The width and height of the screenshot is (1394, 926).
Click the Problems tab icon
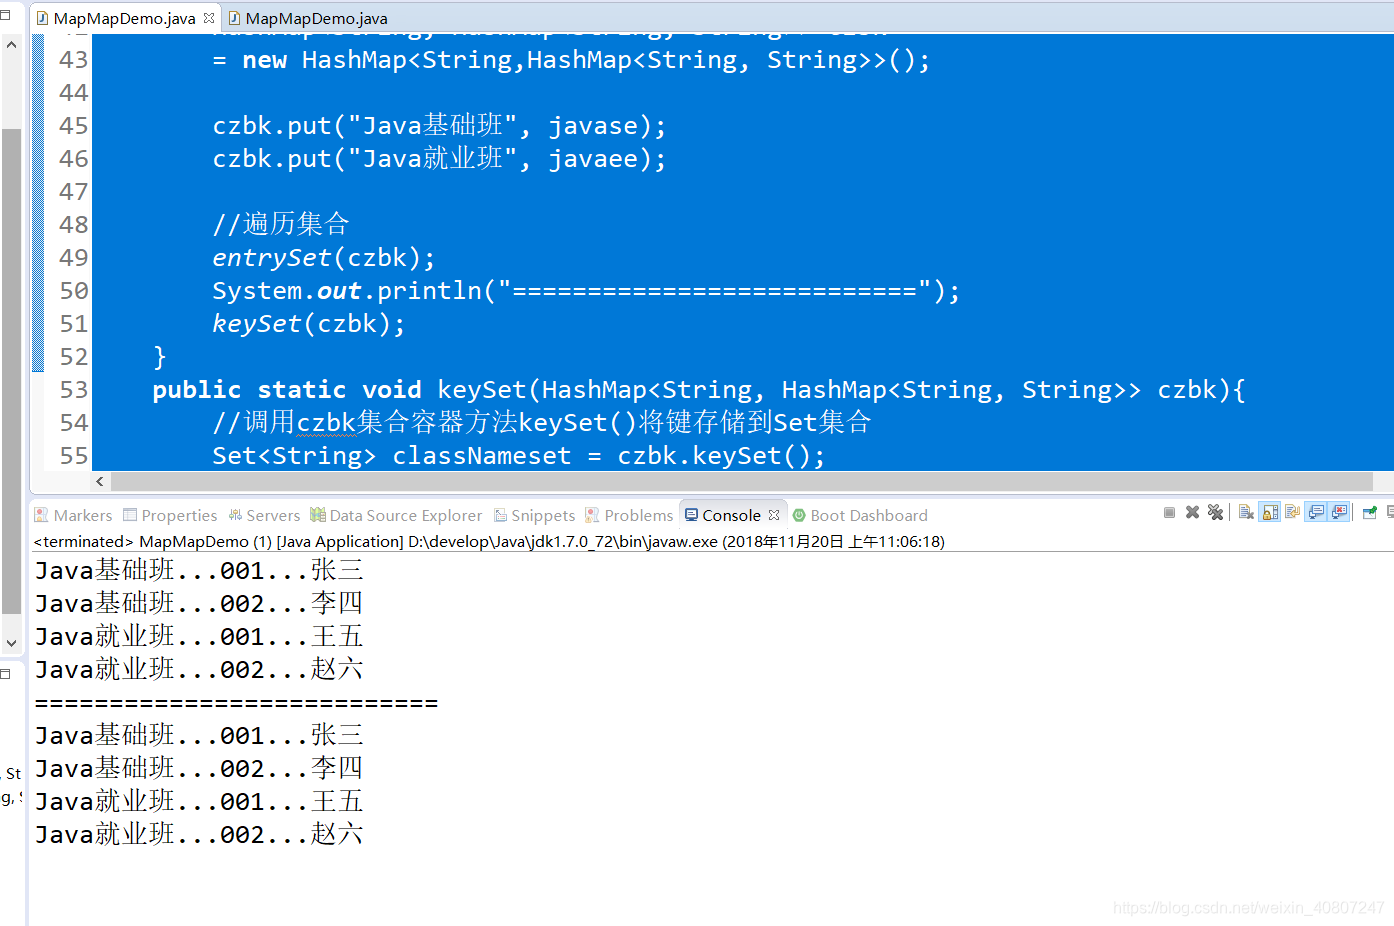[593, 515]
